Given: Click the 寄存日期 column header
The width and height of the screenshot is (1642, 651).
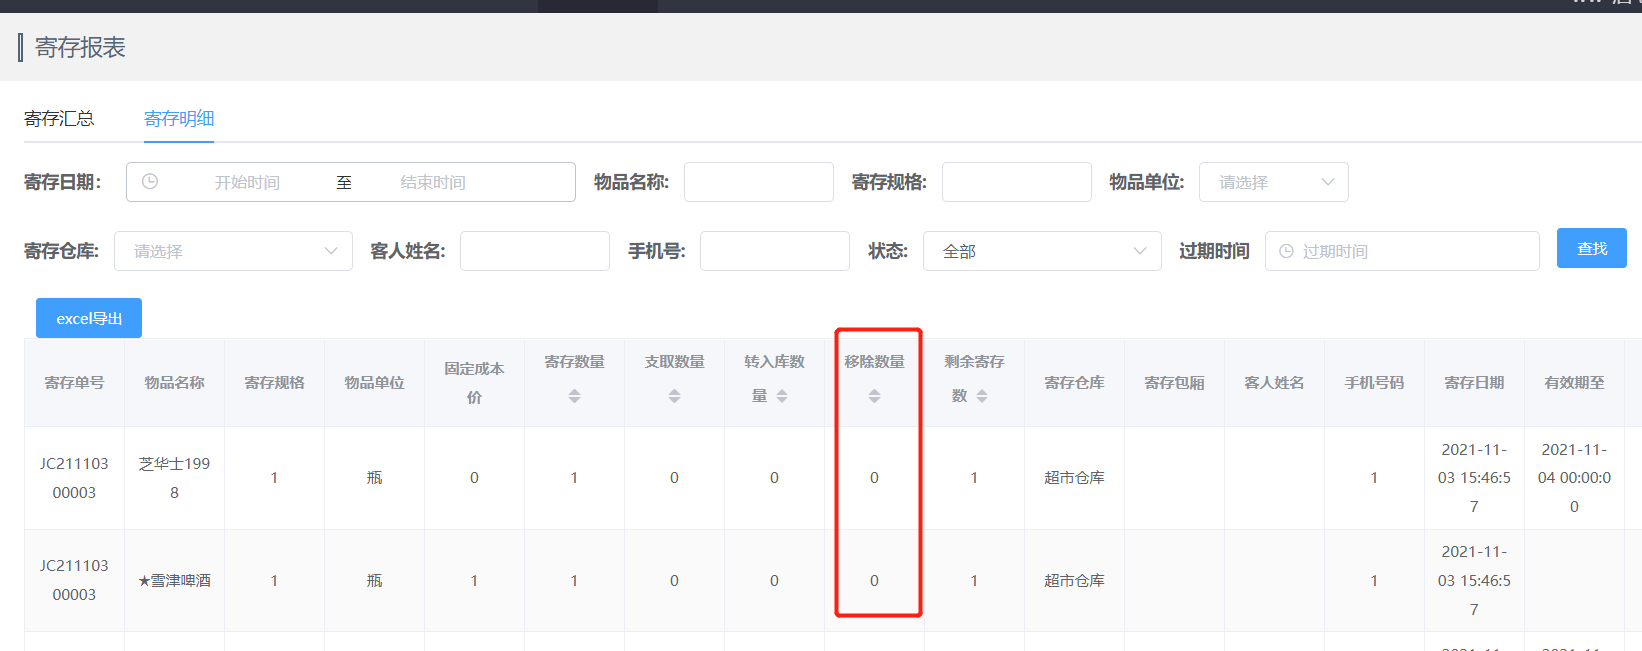Looking at the screenshot, I should pyautogui.click(x=1474, y=382).
